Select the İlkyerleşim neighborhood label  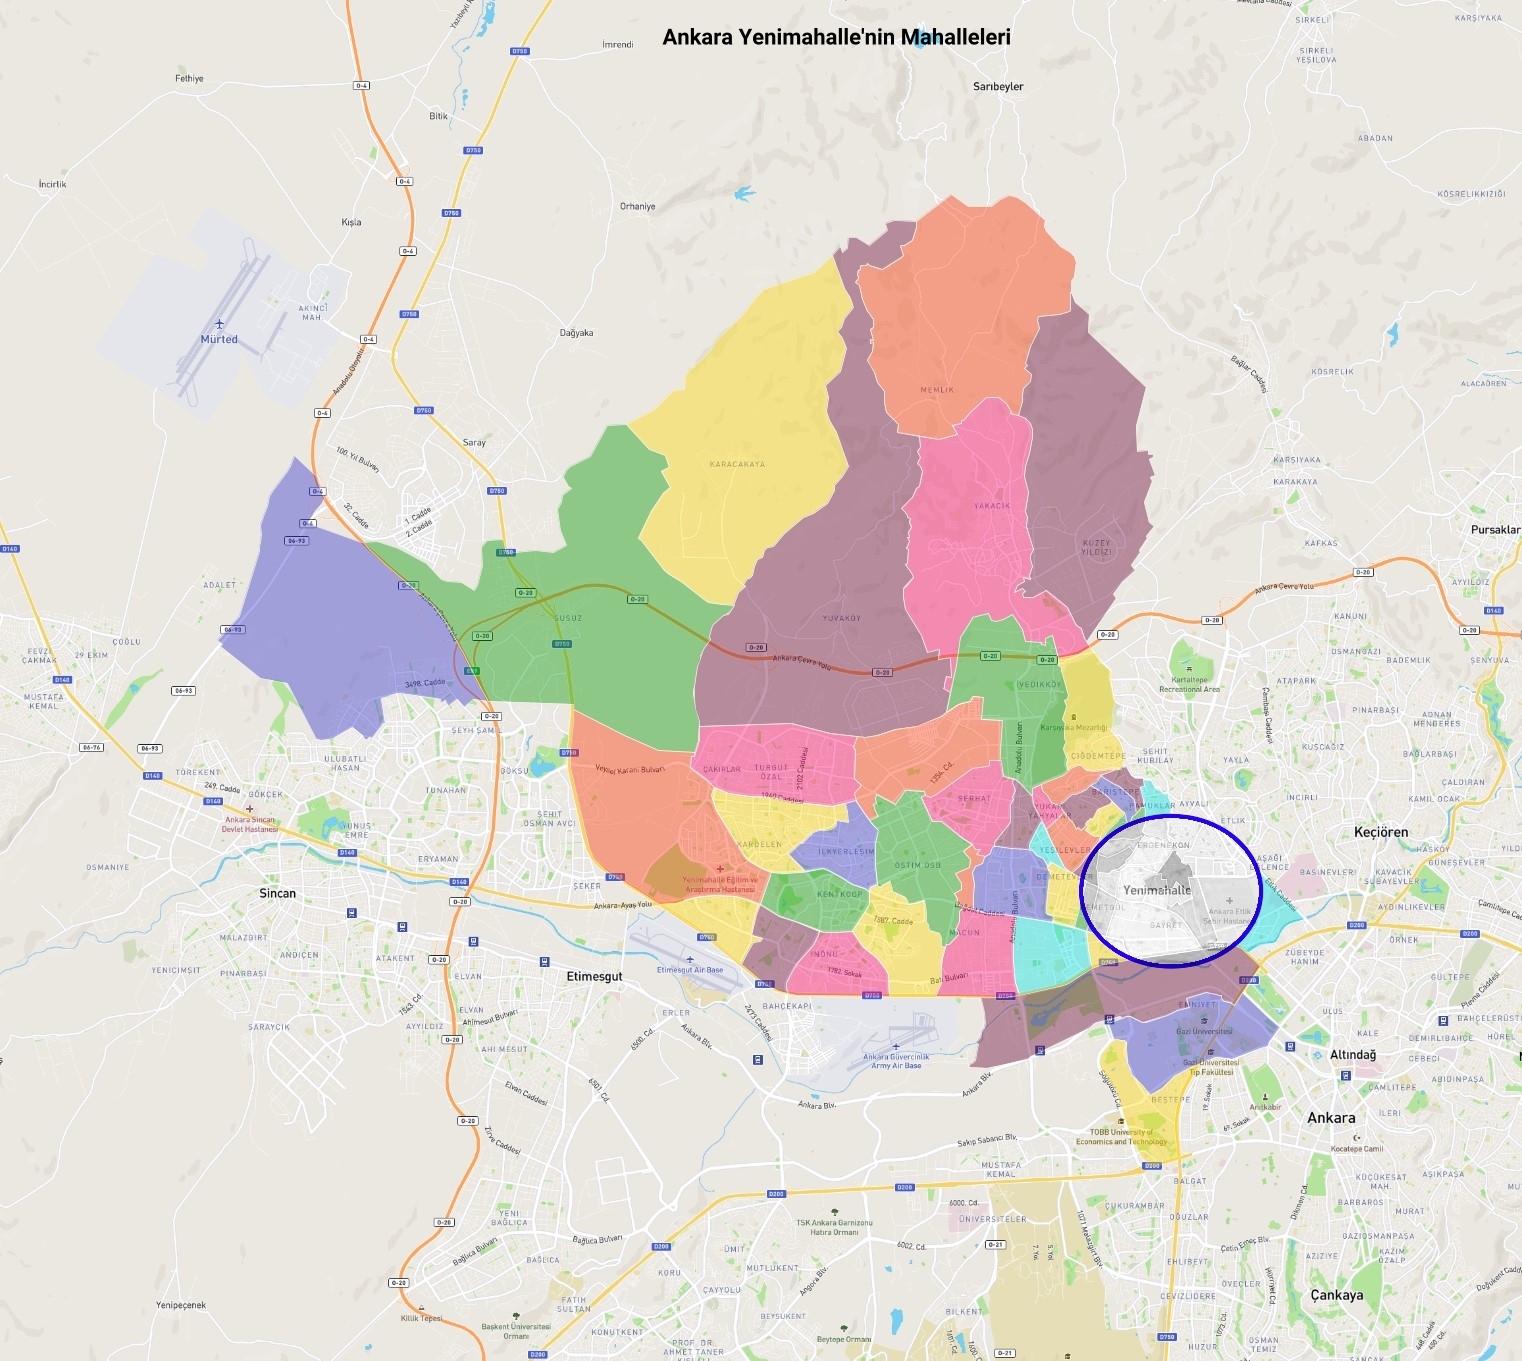click(x=846, y=852)
